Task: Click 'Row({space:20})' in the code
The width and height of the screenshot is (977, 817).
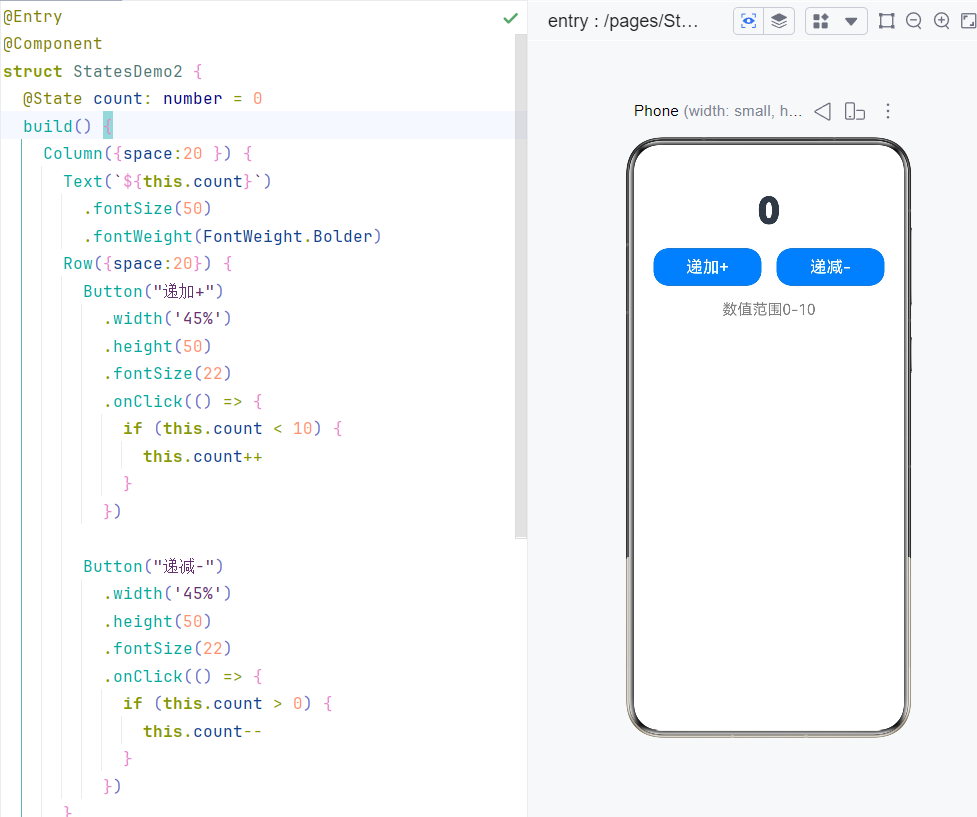Action: [x=137, y=264]
